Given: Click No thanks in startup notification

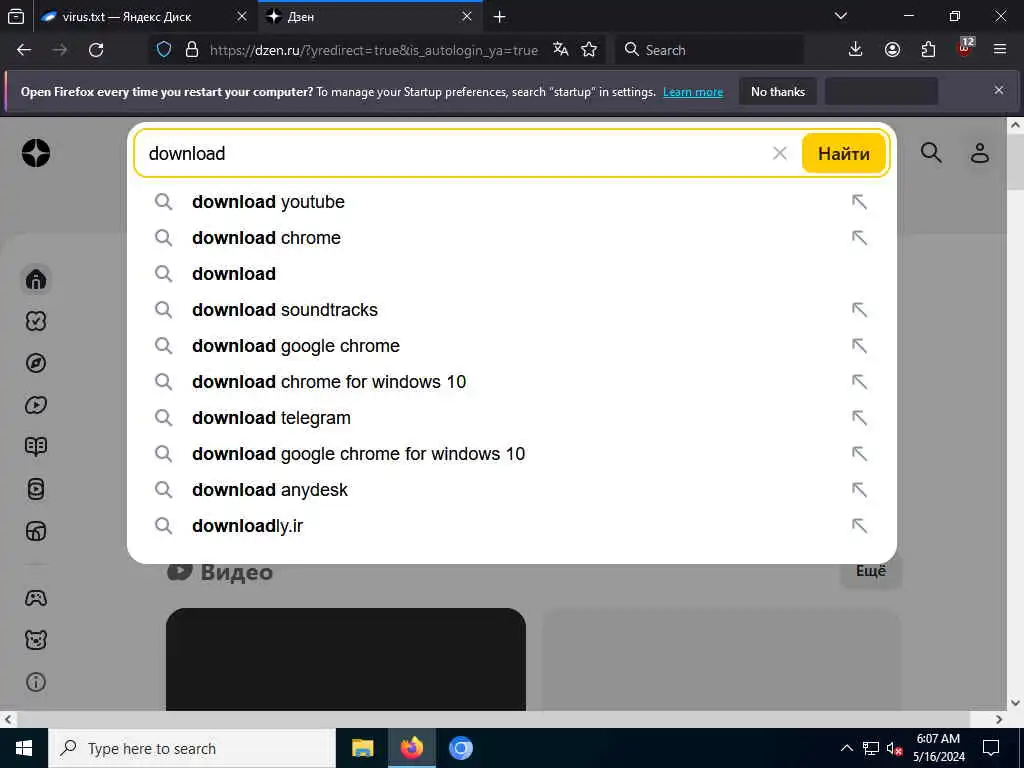Looking at the screenshot, I should [778, 91].
